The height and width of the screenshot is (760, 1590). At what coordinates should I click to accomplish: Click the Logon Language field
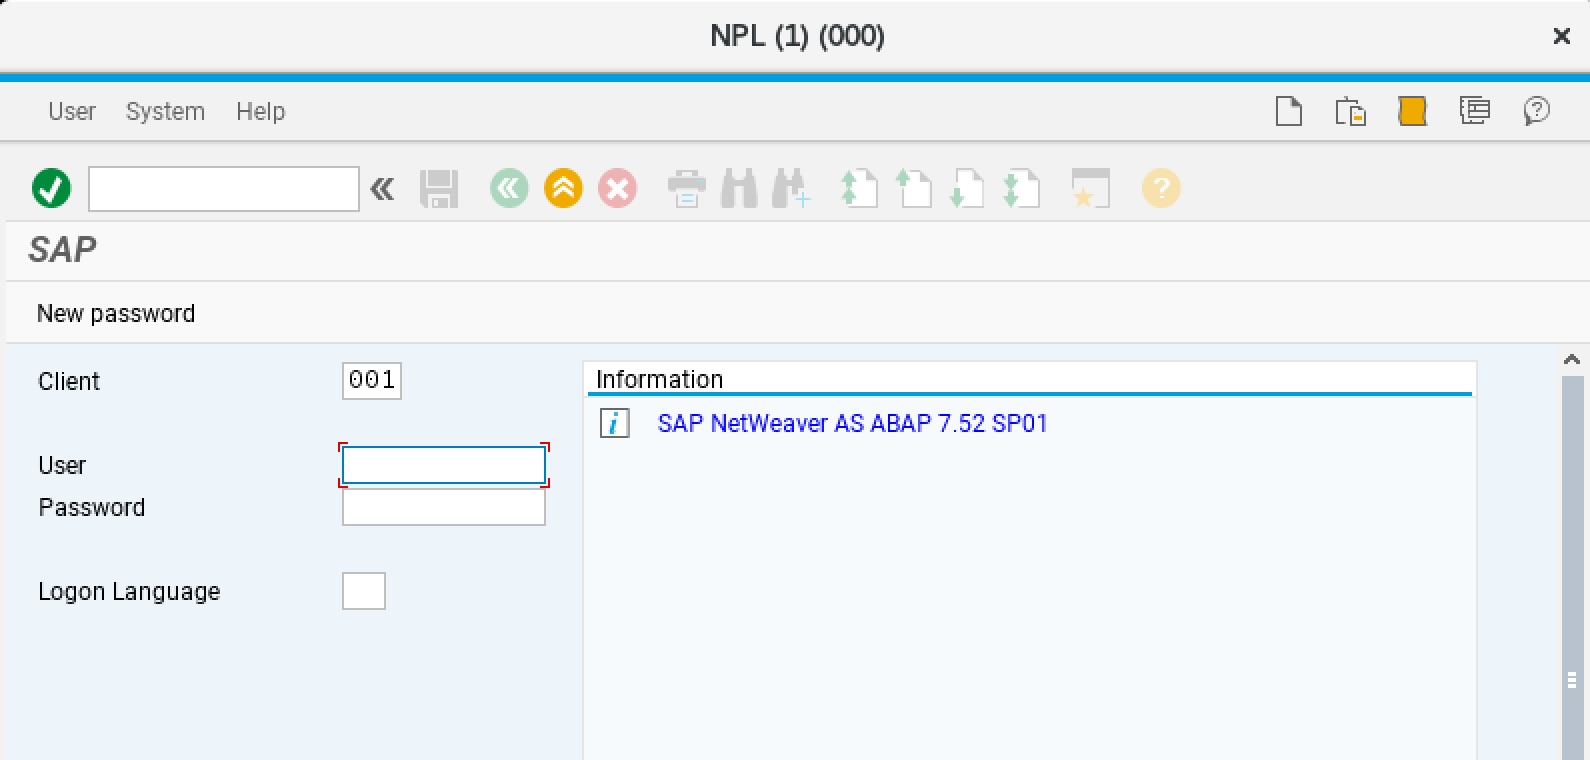(364, 591)
